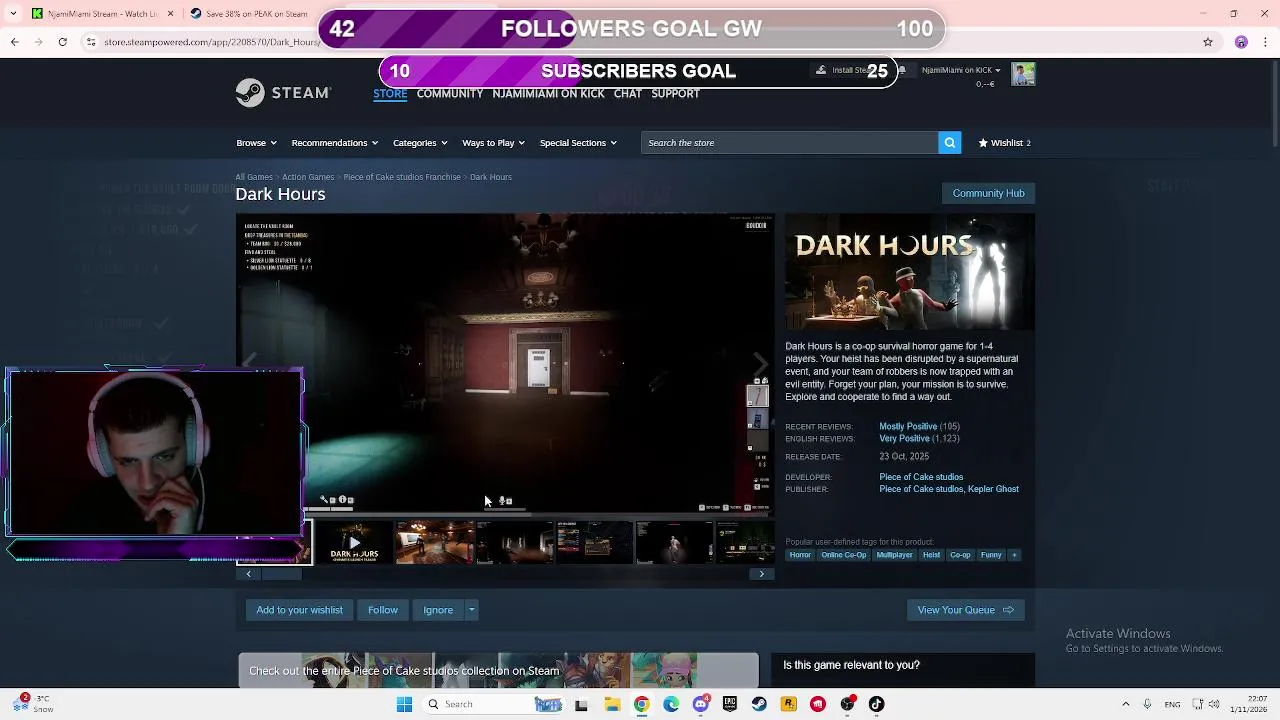1280x720 pixels.
Task: Expand more tags with plus button
Action: (1014, 555)
